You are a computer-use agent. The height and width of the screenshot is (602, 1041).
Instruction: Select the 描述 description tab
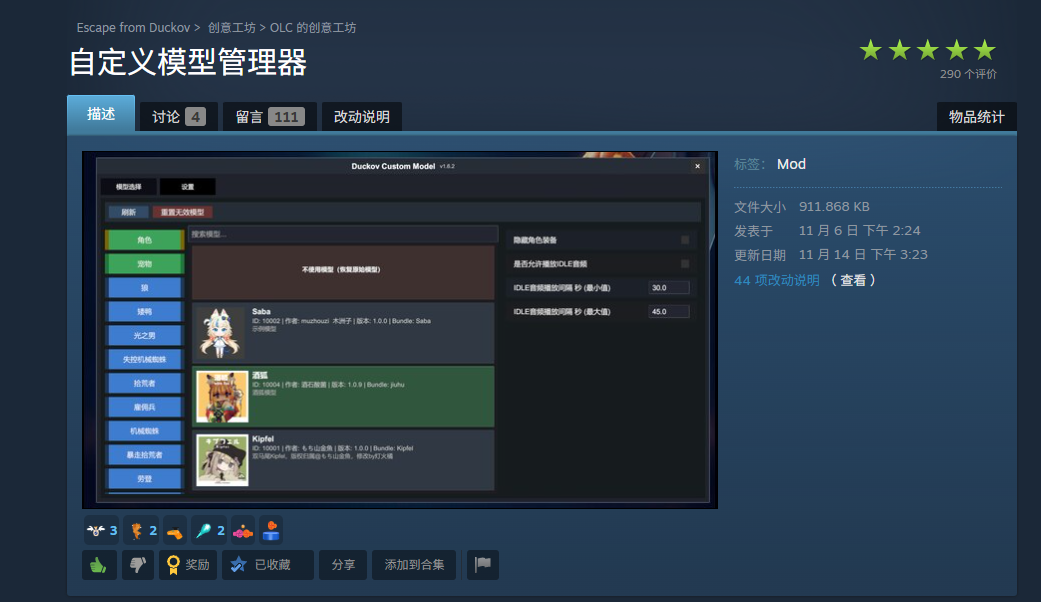[101, 114]
